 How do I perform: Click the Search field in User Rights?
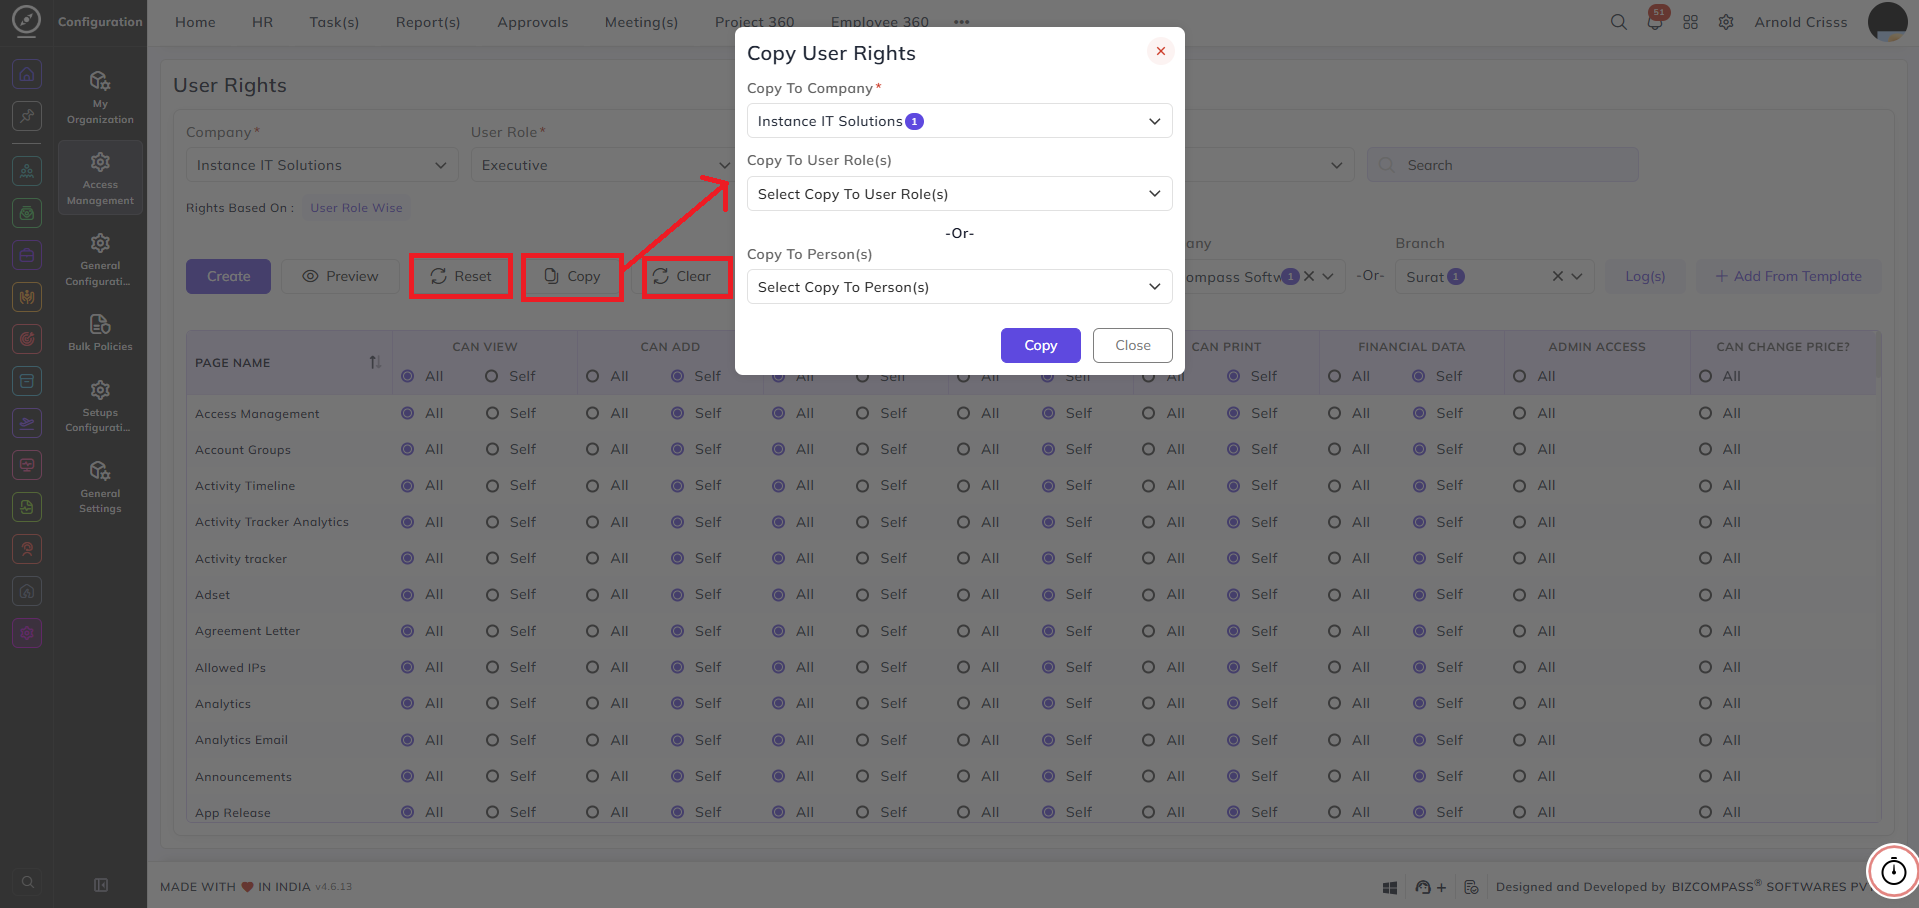pyautogui.click(x=1502, y=165)
